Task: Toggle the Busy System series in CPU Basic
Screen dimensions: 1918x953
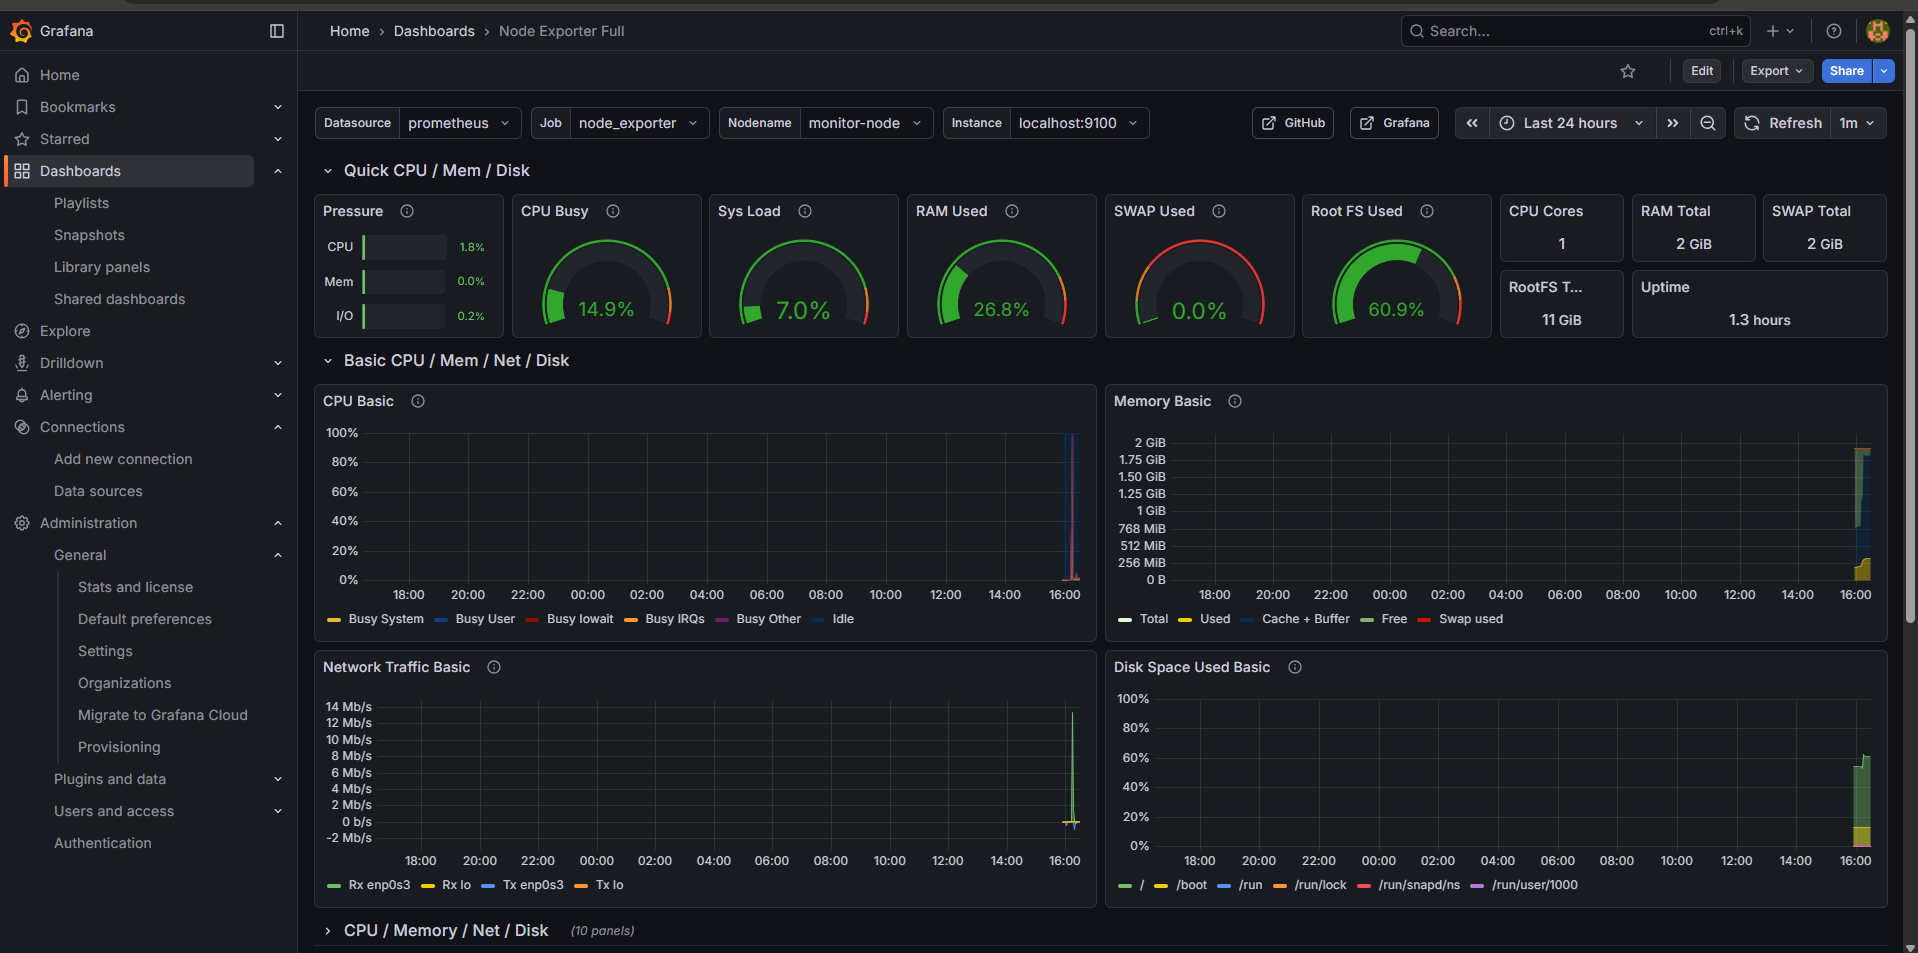Action: (386, 619)
